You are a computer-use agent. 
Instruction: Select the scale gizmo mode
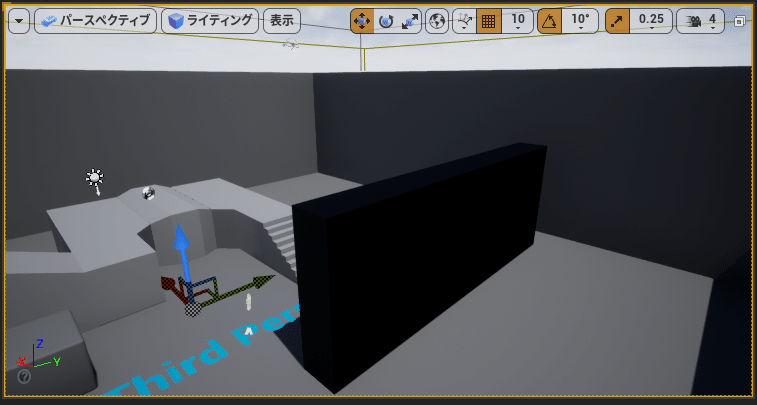(x=409, y=21)
